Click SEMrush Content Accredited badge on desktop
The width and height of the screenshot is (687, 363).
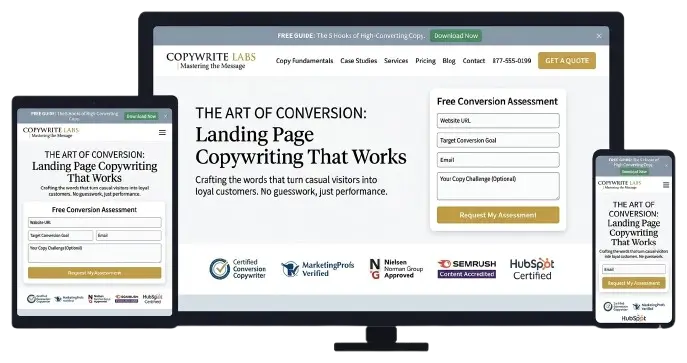click(467, 269)
